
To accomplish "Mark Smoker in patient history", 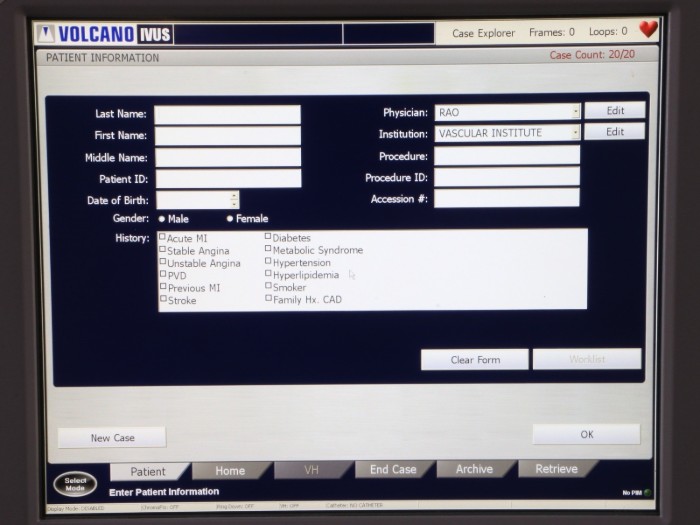I will [268, 286].
